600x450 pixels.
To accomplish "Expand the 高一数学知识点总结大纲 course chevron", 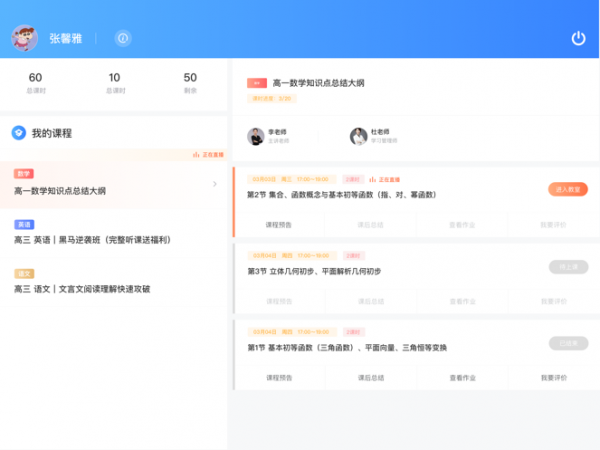I will point(215,184).
